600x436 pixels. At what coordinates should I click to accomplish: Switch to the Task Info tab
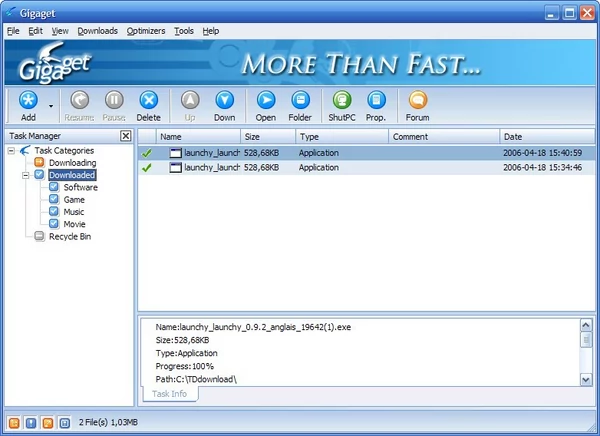pos(170,394)
